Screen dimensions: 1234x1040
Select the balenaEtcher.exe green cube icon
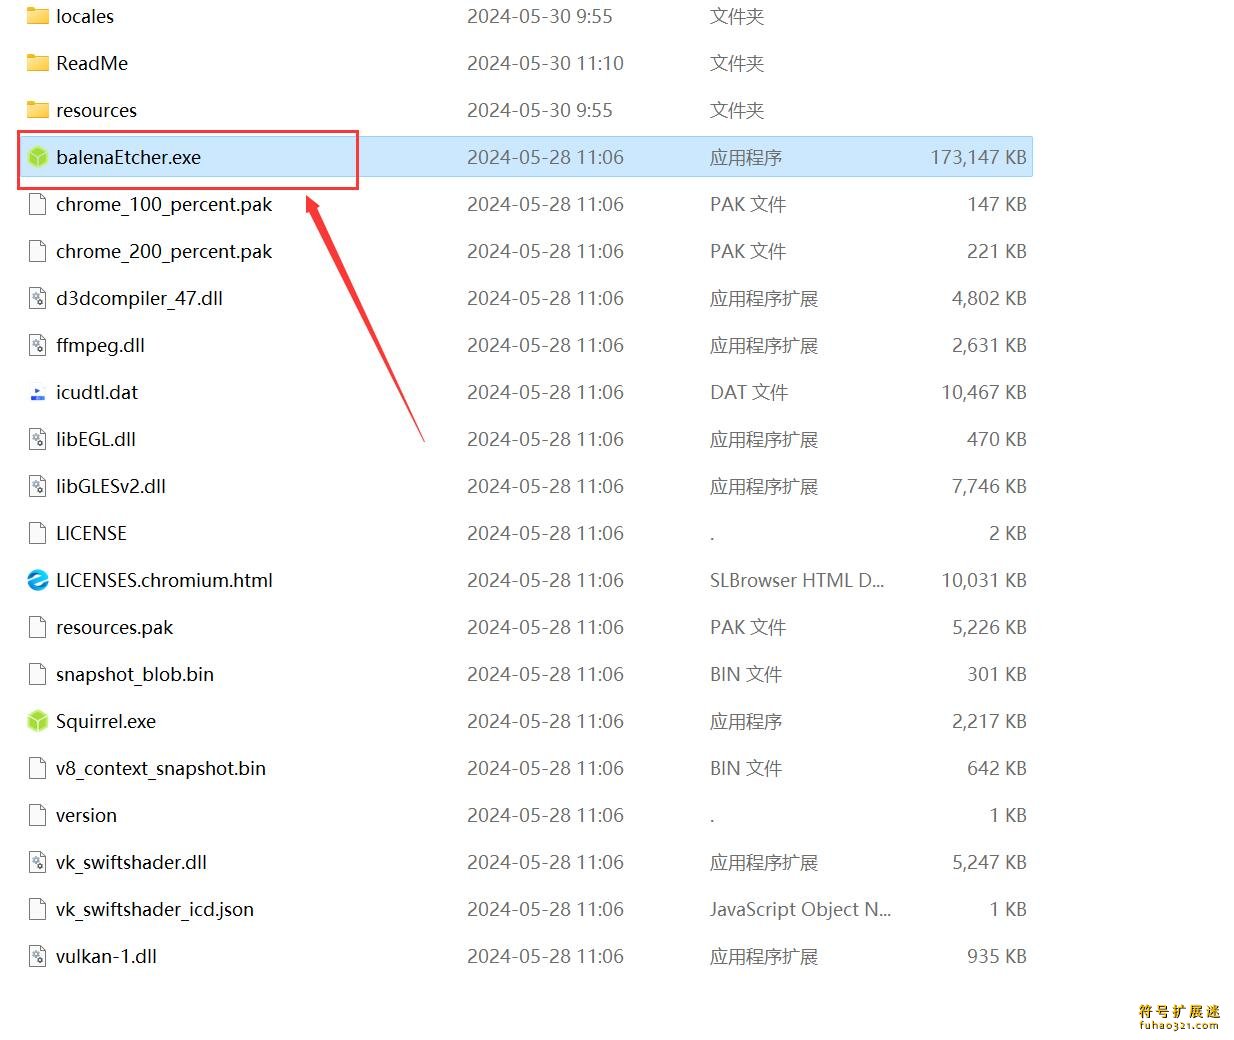[x=38, y=157]
